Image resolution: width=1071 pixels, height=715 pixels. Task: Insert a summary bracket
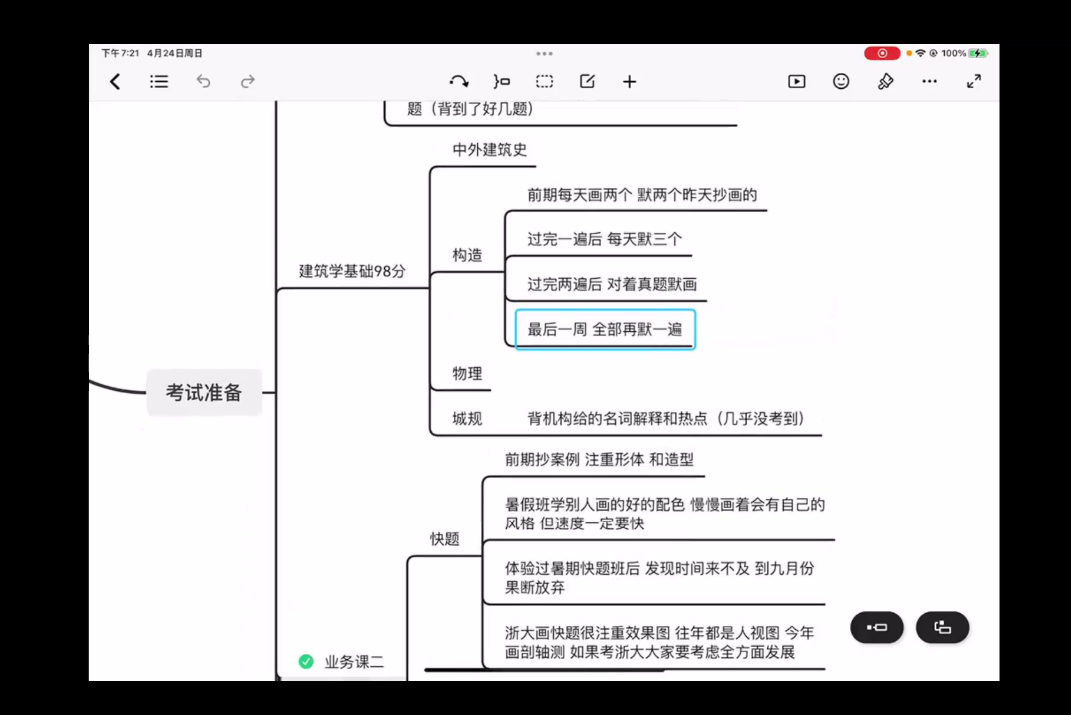point(501,82)
